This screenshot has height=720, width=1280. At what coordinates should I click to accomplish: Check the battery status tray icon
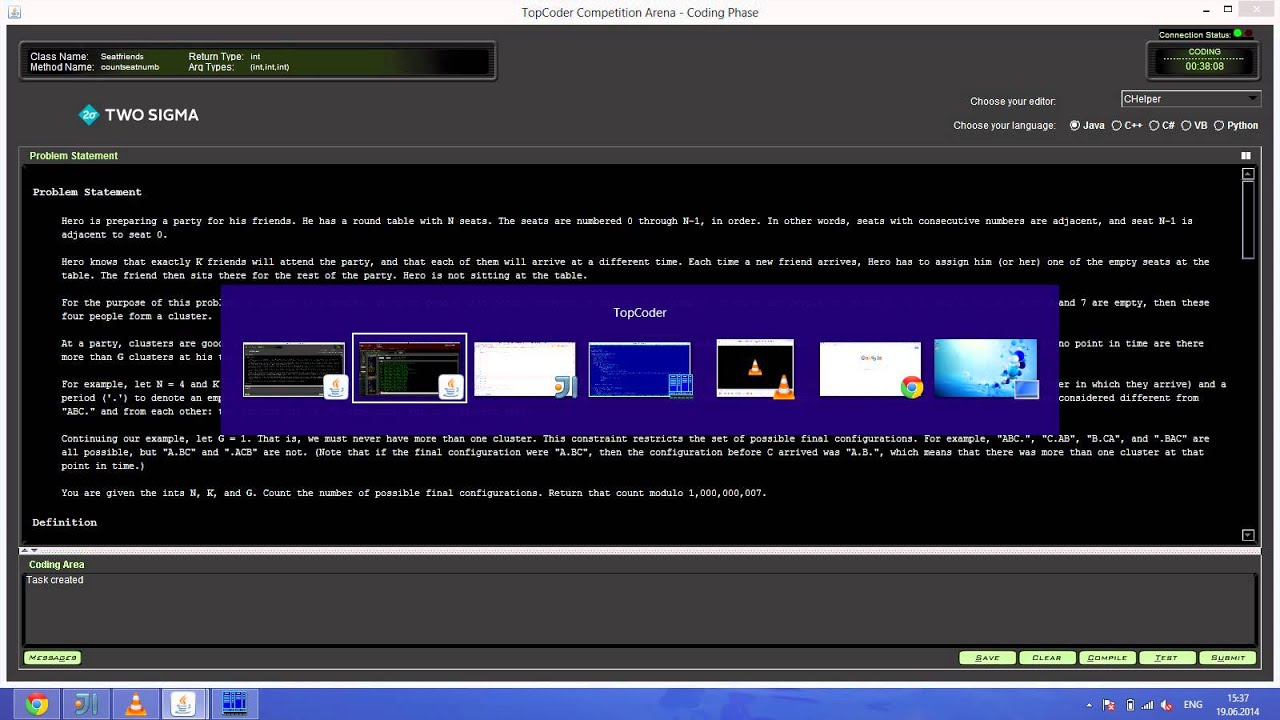click(x=1129, y=705)
